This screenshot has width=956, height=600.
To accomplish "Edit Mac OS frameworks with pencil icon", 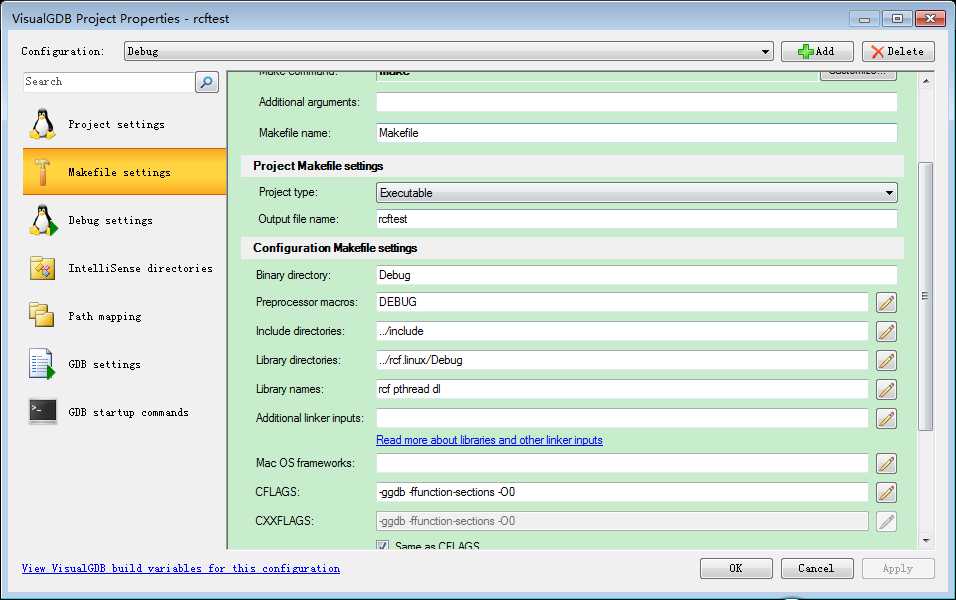I will pyautogui.click(x=886, y=463).
